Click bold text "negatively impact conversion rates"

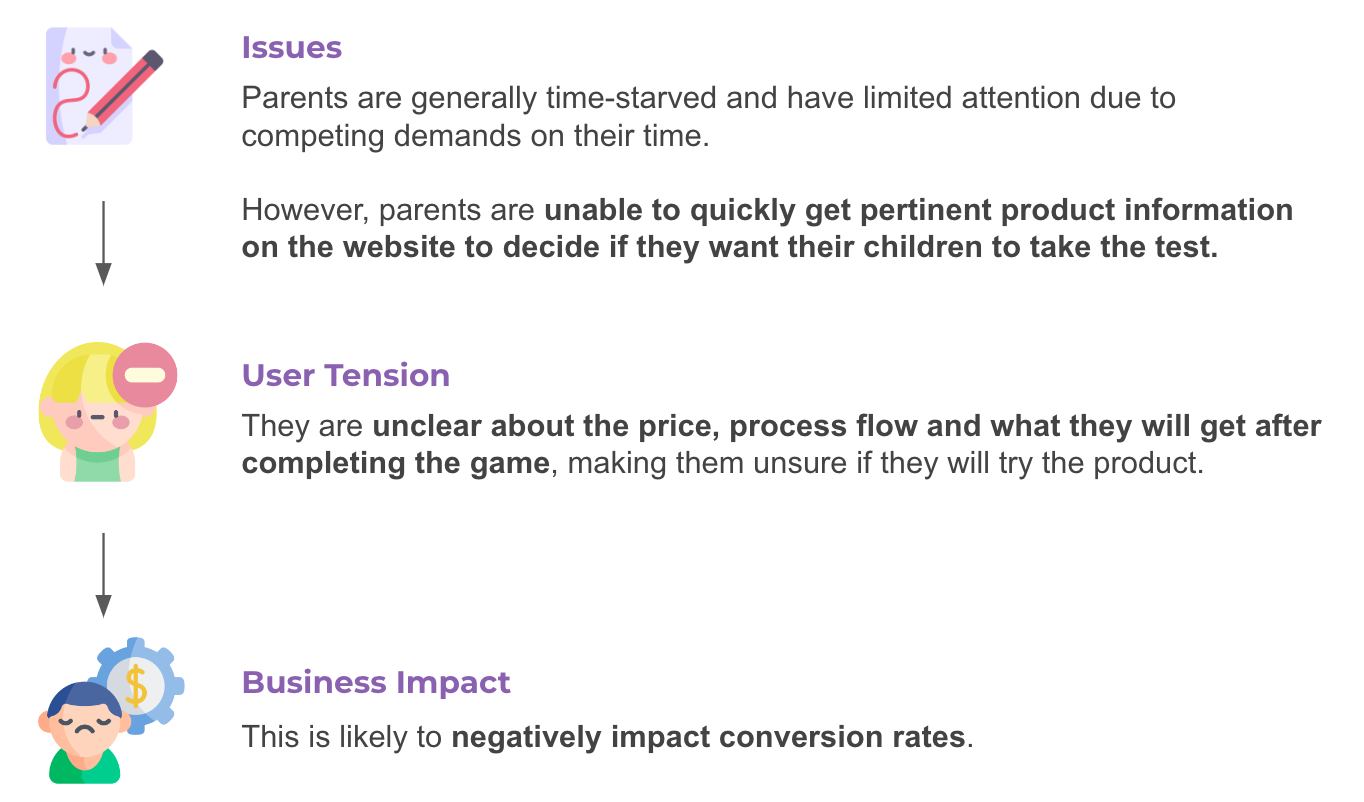[x=708, y=738]
